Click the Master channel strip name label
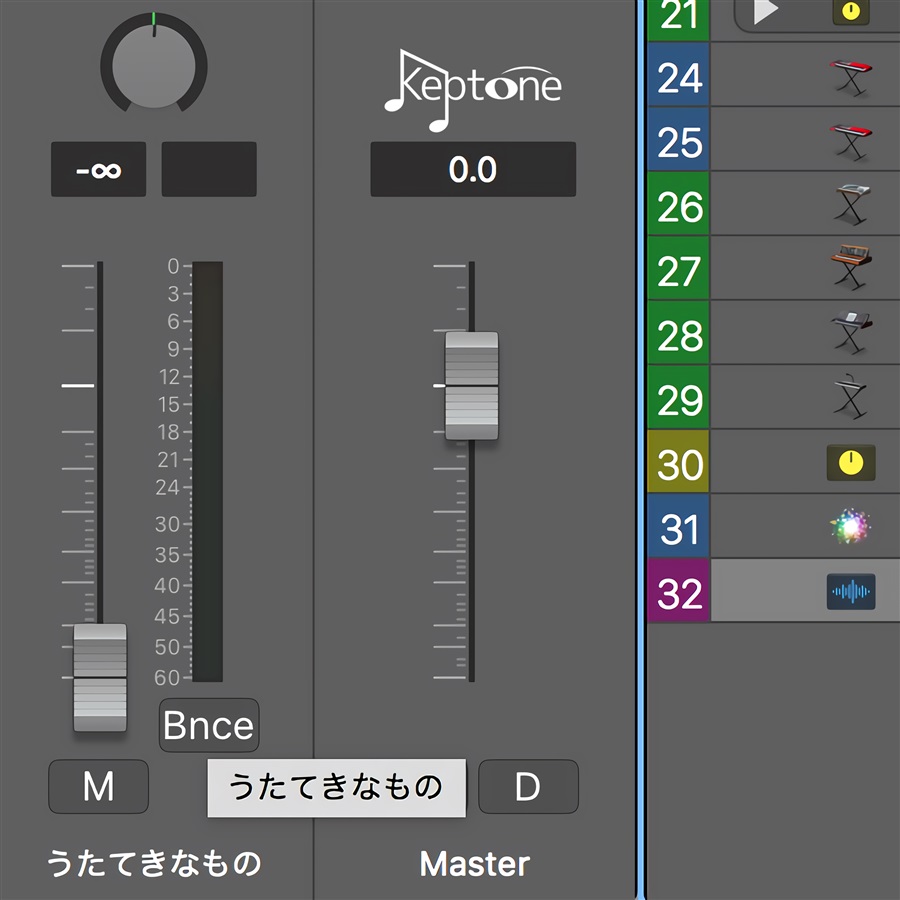900x900 pixels. point(475,863)
